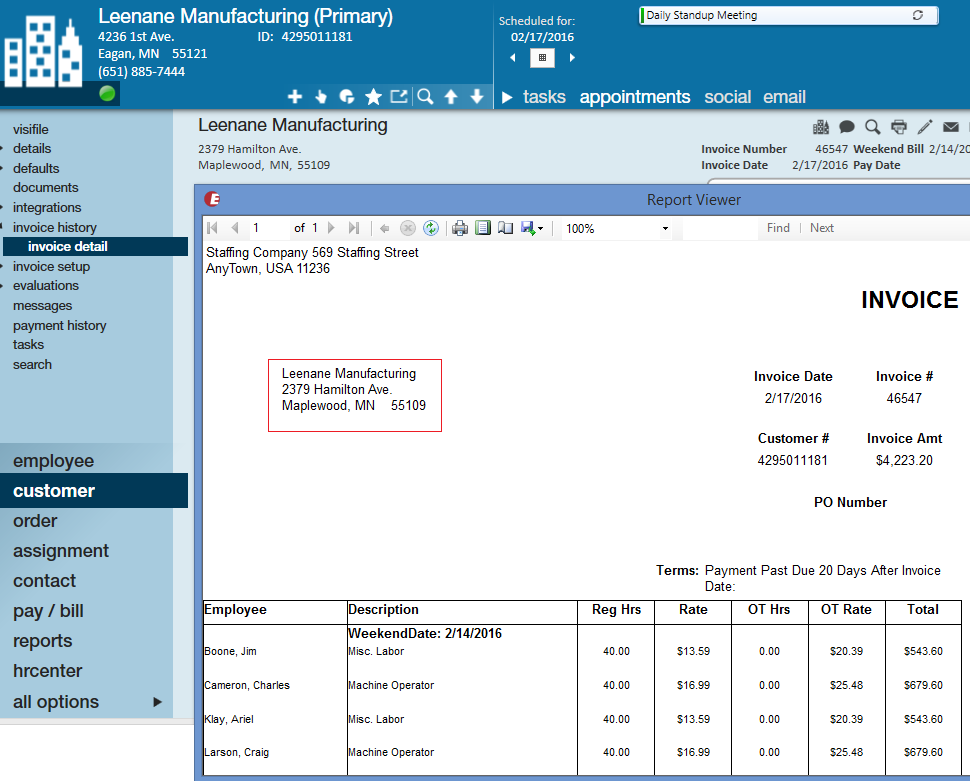Click the envelope email icon above invoice

951,127
